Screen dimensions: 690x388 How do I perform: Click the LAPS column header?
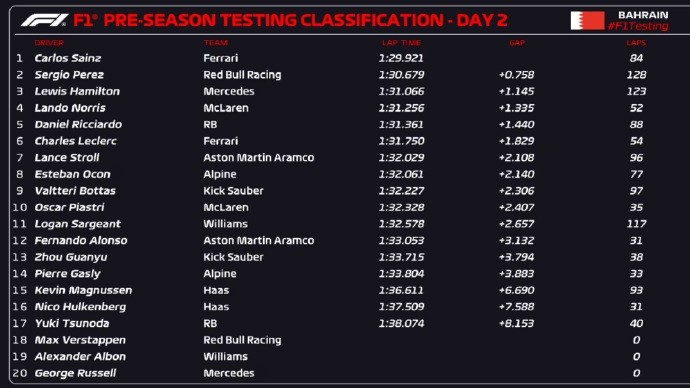coord(636,43)
